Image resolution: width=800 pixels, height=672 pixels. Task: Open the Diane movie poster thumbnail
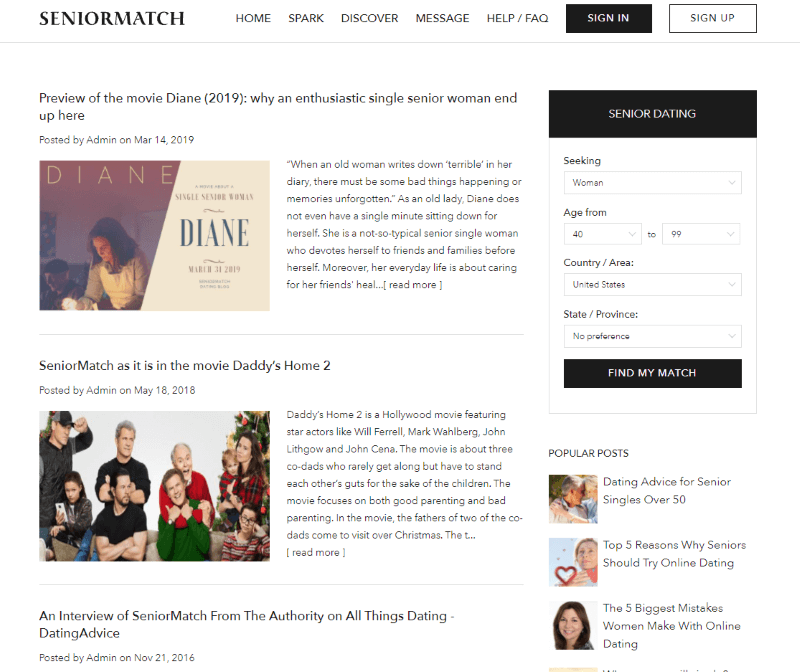pos(155,235)
